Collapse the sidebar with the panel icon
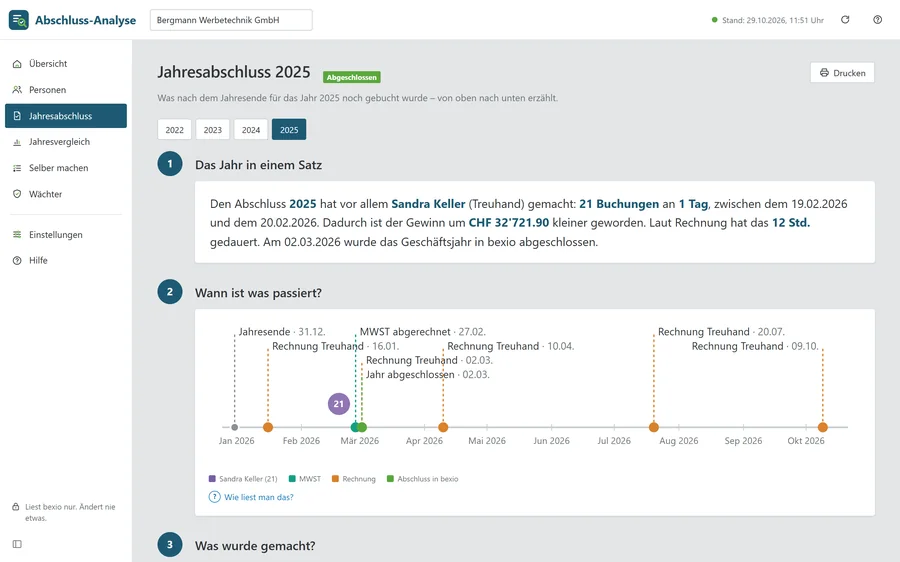The height and width of the screenshot is (562, 900). (x=17, y=544)
